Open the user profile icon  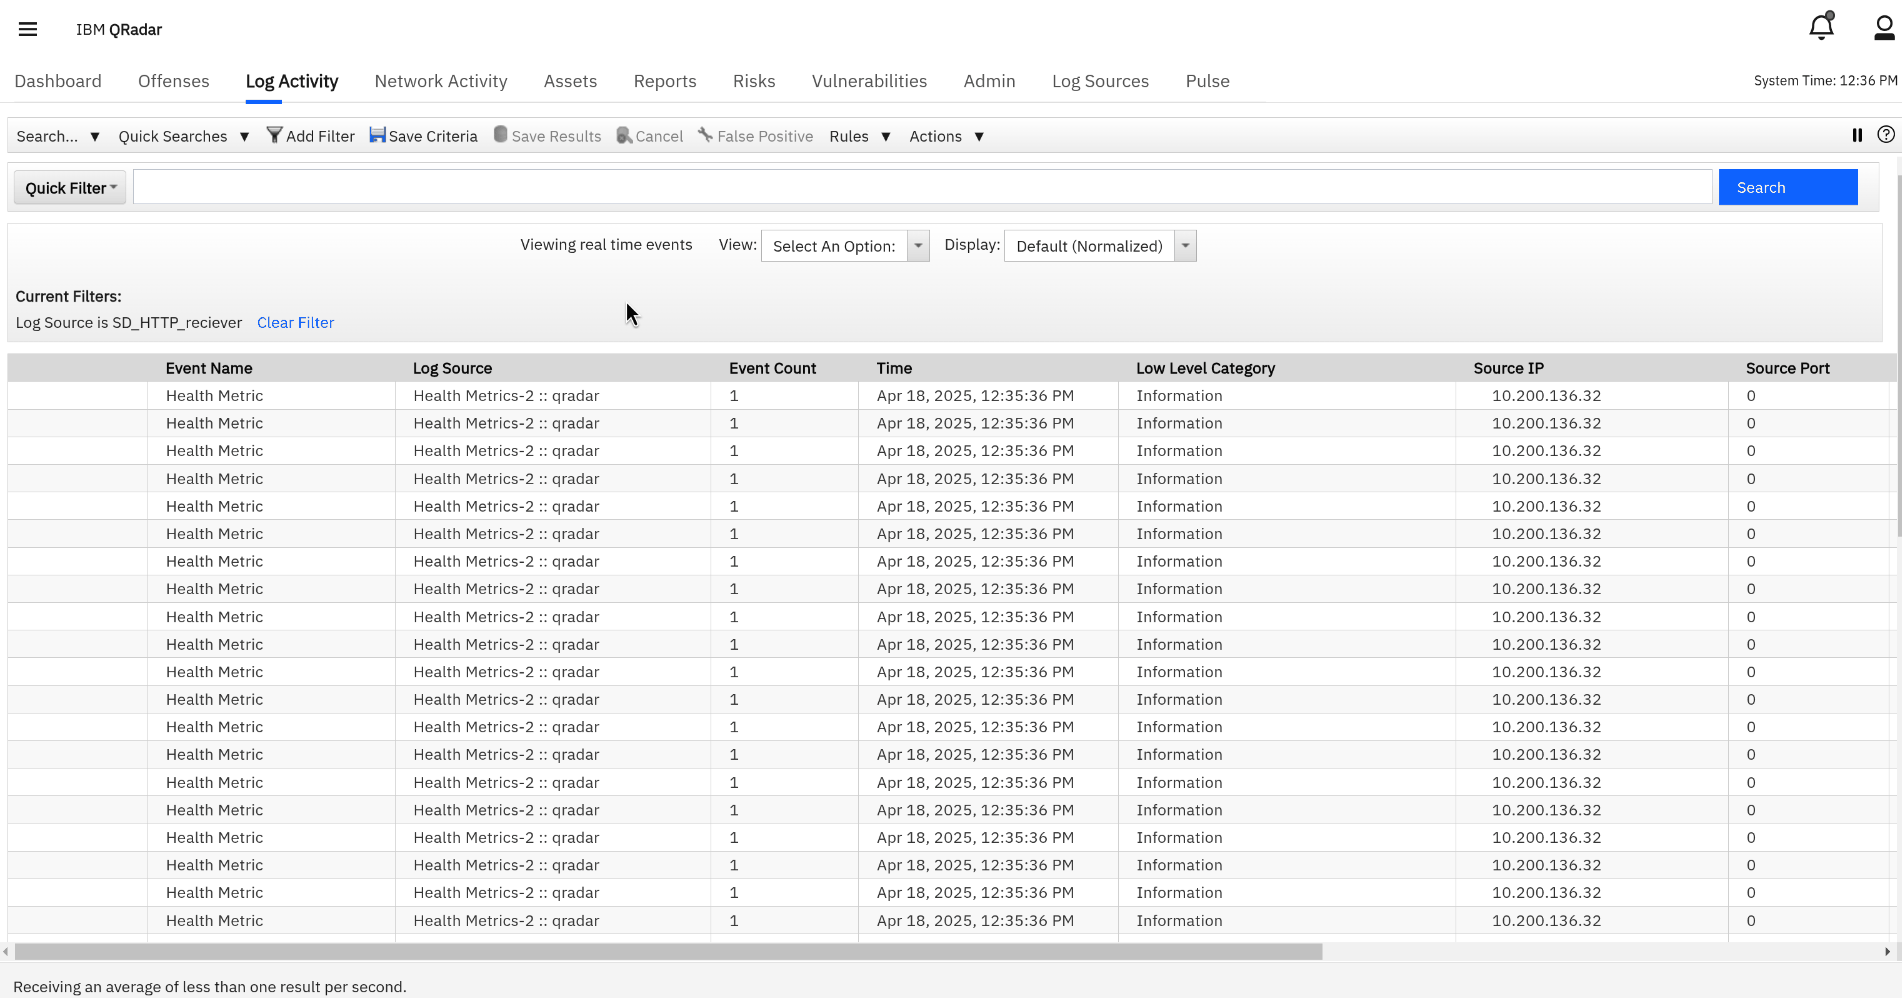tap(1884, 28)
